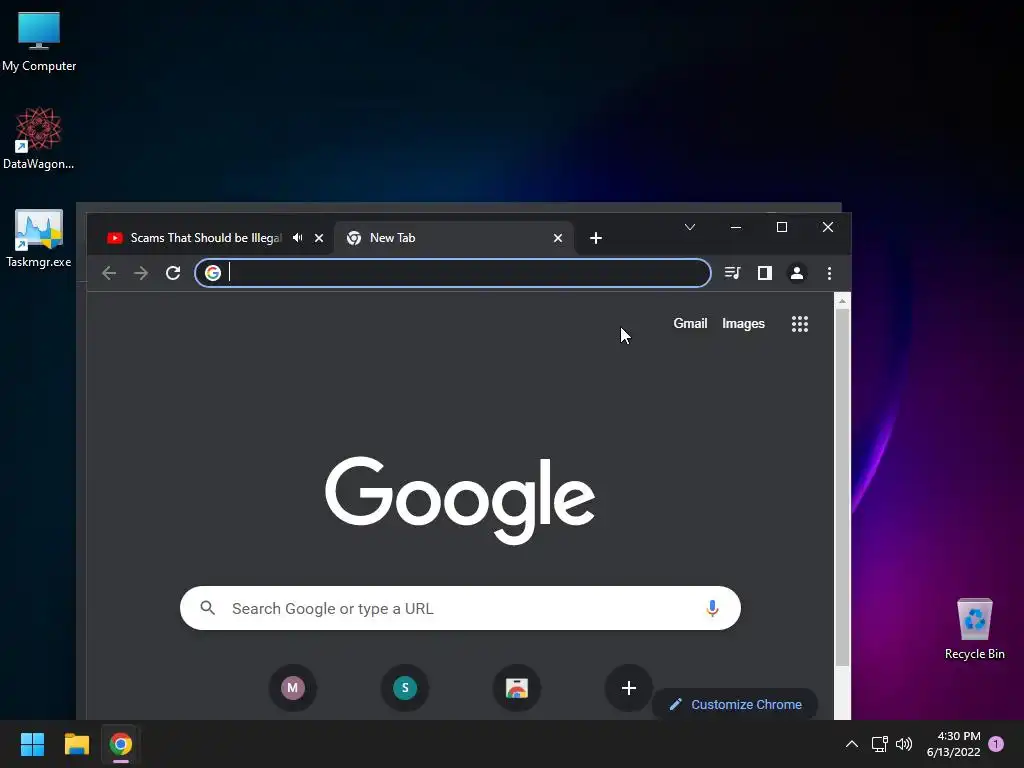Open File Explorer from the taskbar

pyautogui.click(x=76, y=744)
